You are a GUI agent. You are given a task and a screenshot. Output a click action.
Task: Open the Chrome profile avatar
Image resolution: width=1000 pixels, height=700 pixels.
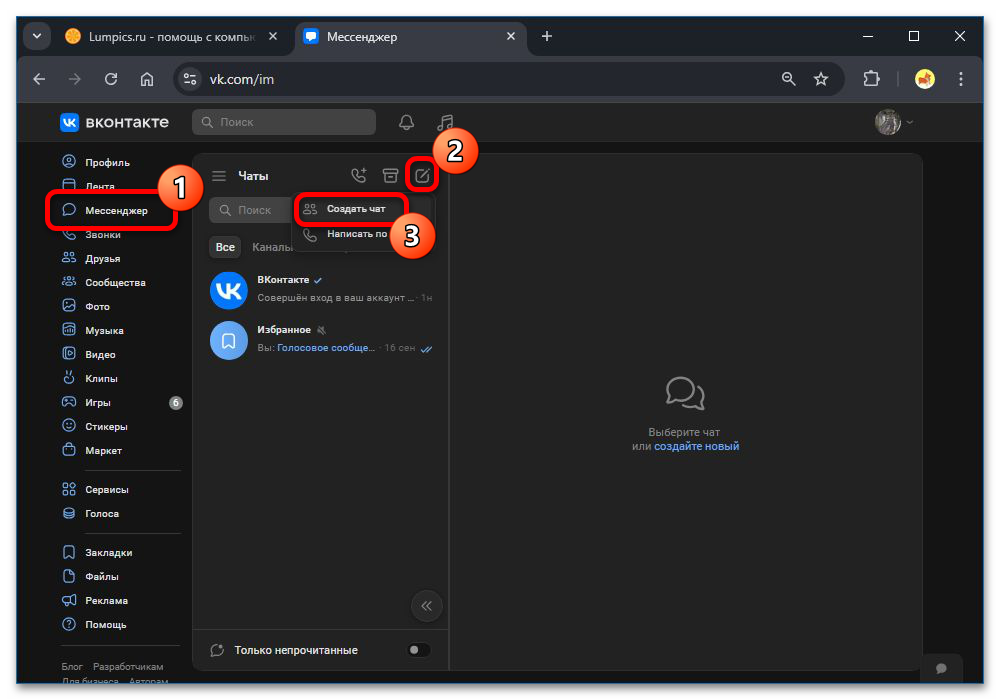[925, 79]
